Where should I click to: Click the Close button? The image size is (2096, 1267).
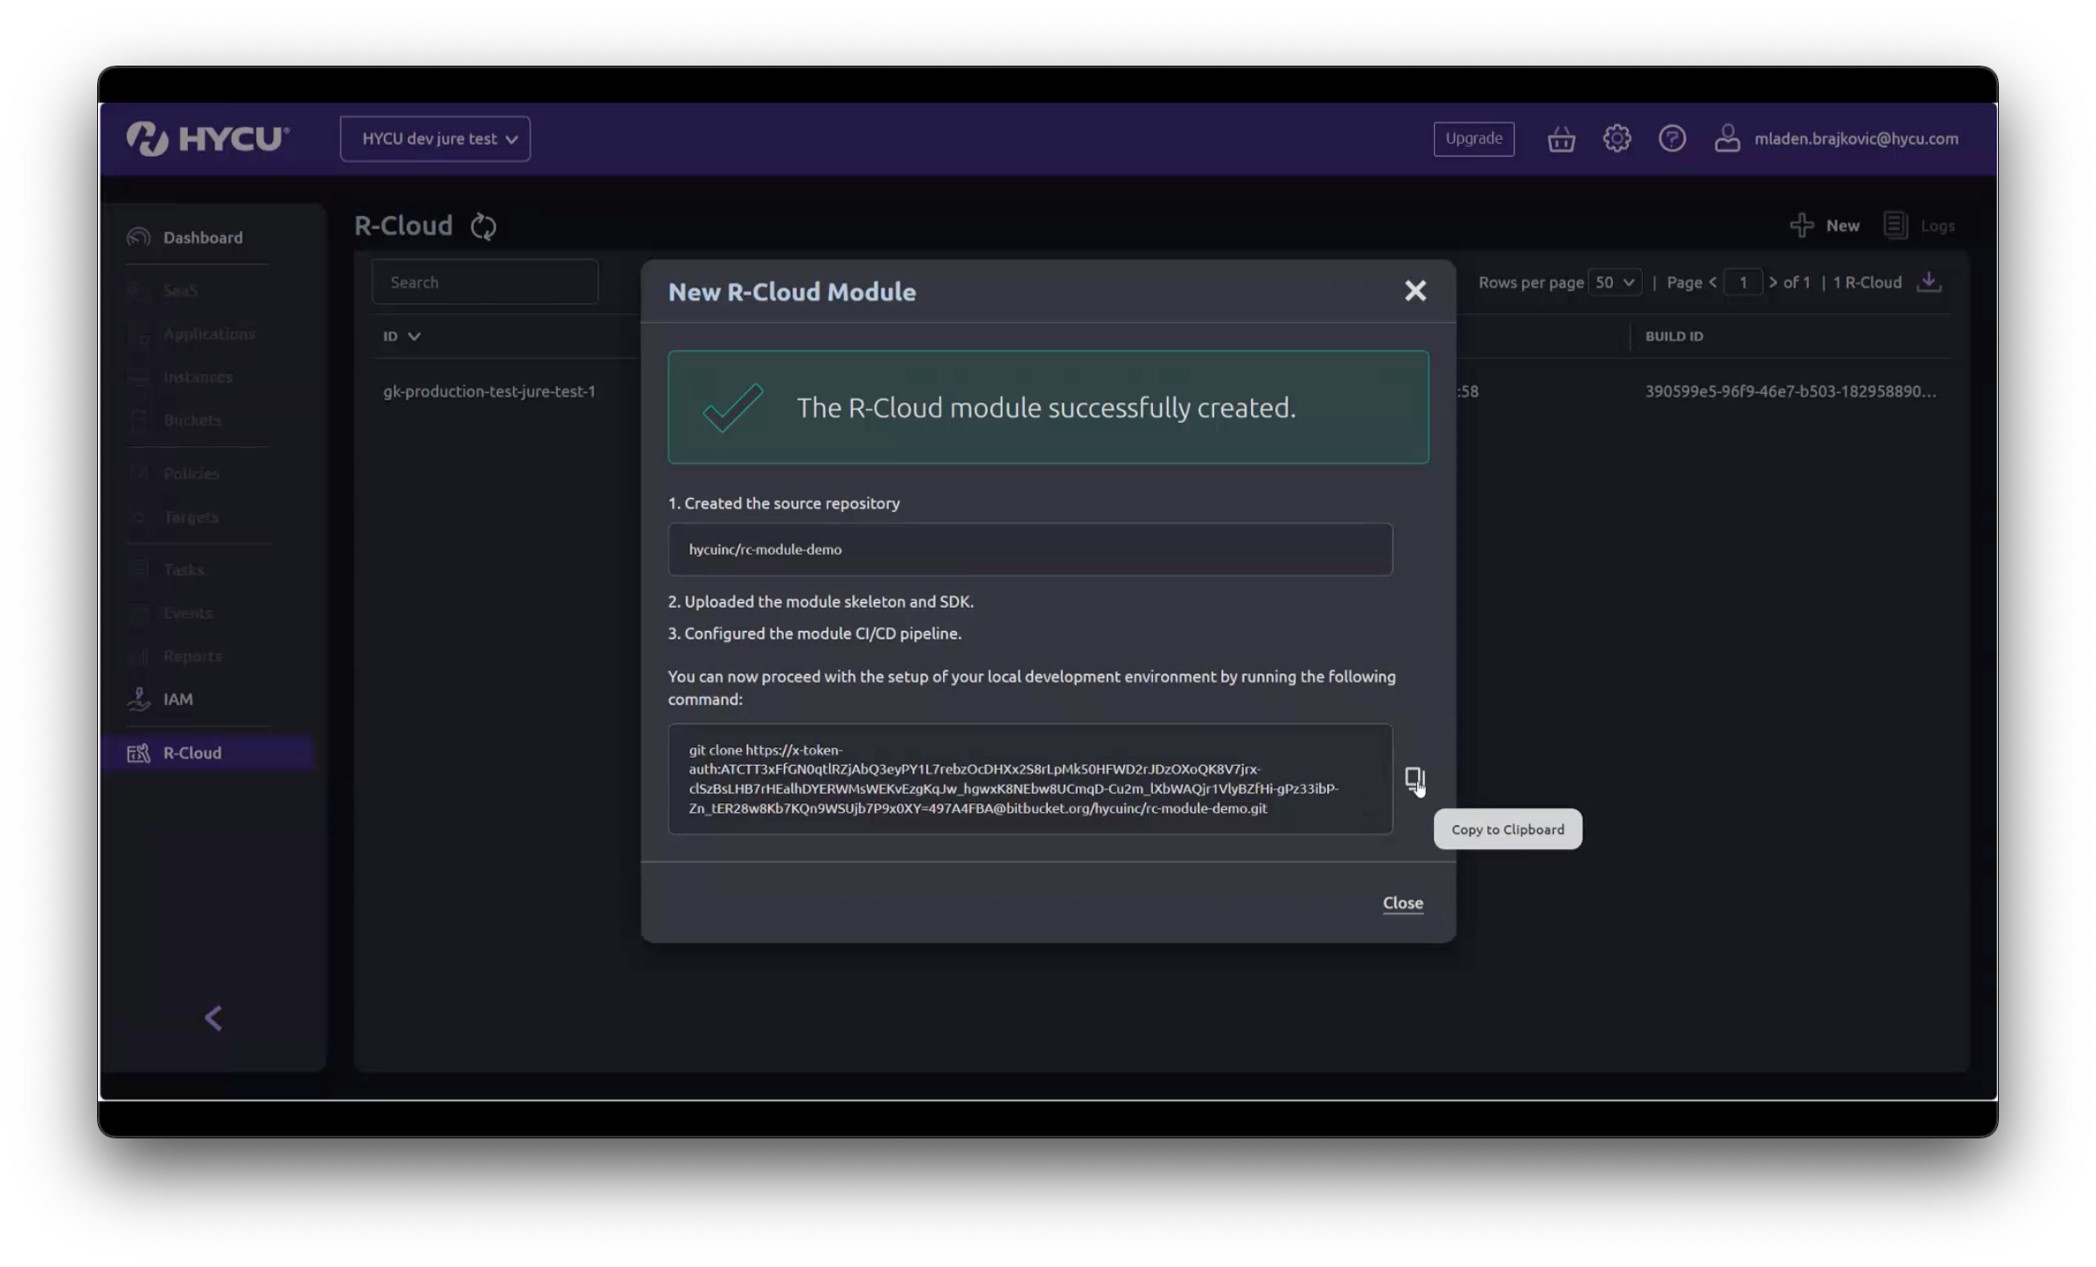(1401, 902)
